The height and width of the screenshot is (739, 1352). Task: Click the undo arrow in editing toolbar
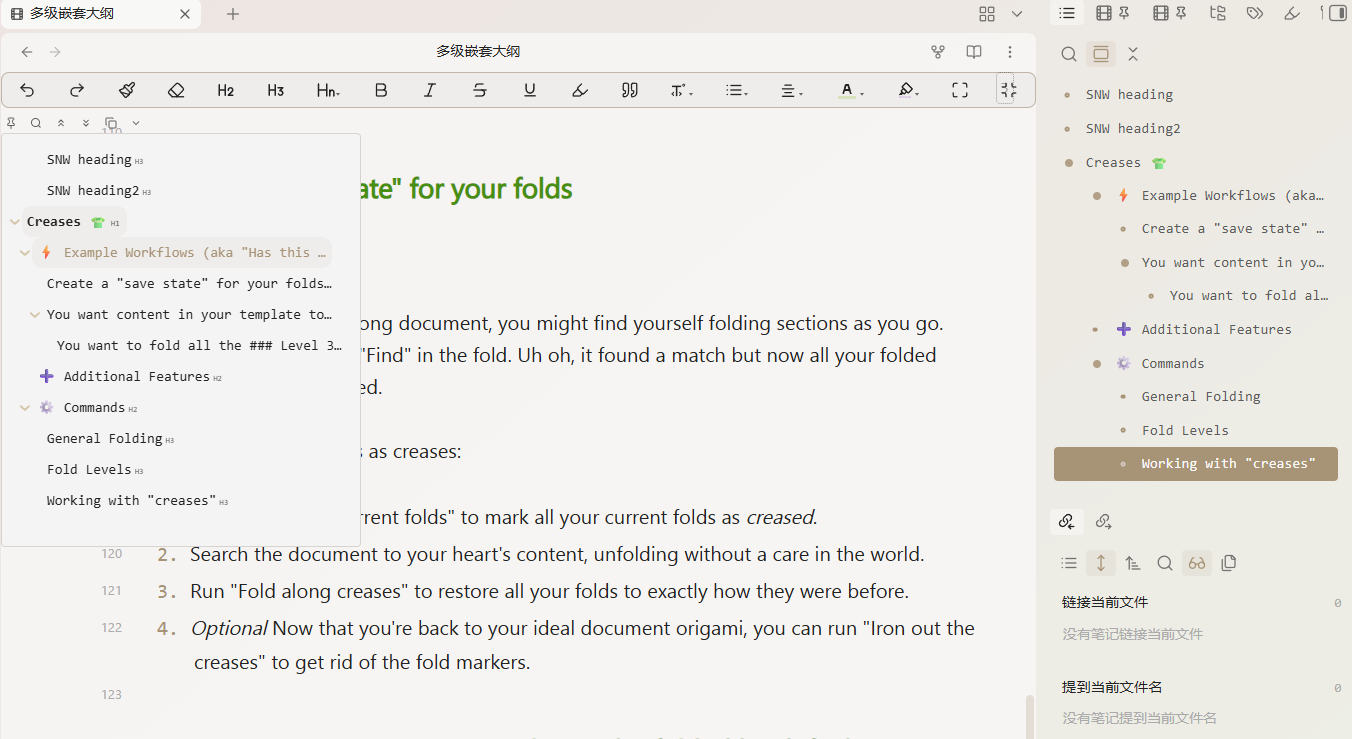tap(27, 90)
